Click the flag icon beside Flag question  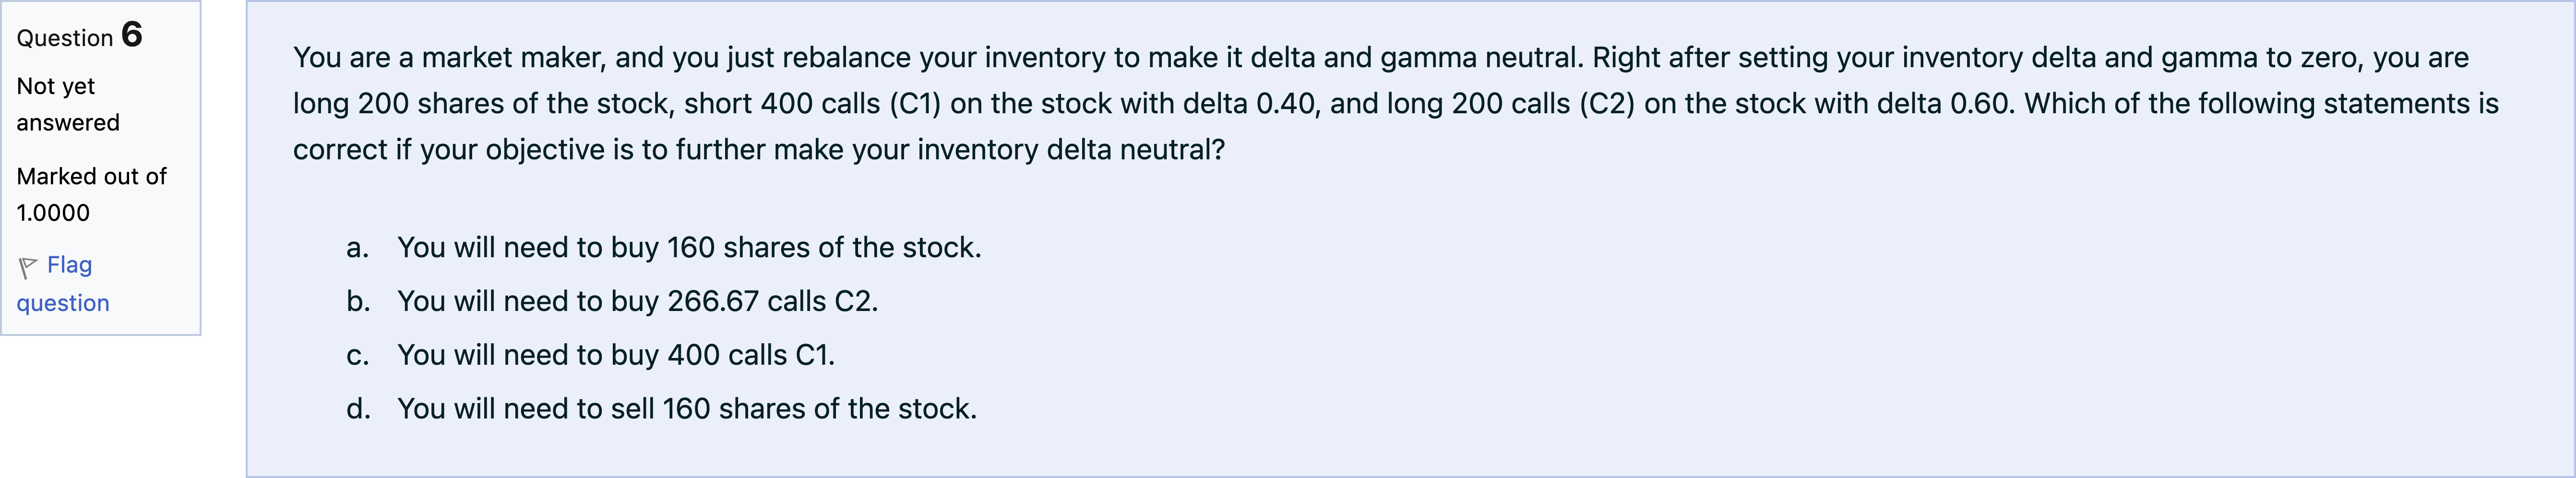(27, 267)
